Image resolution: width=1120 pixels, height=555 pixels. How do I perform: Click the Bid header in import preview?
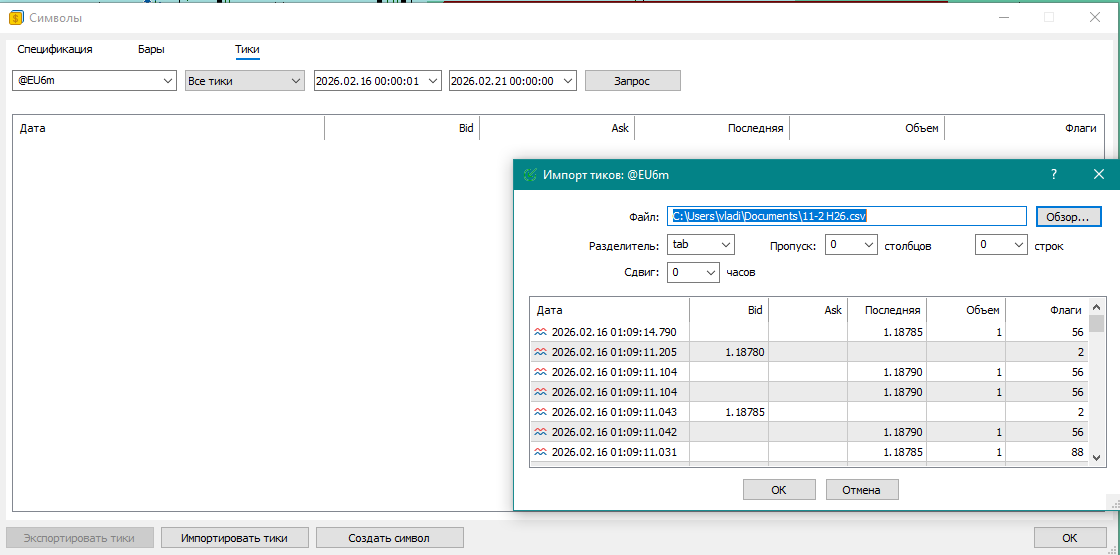pos(729,310)
